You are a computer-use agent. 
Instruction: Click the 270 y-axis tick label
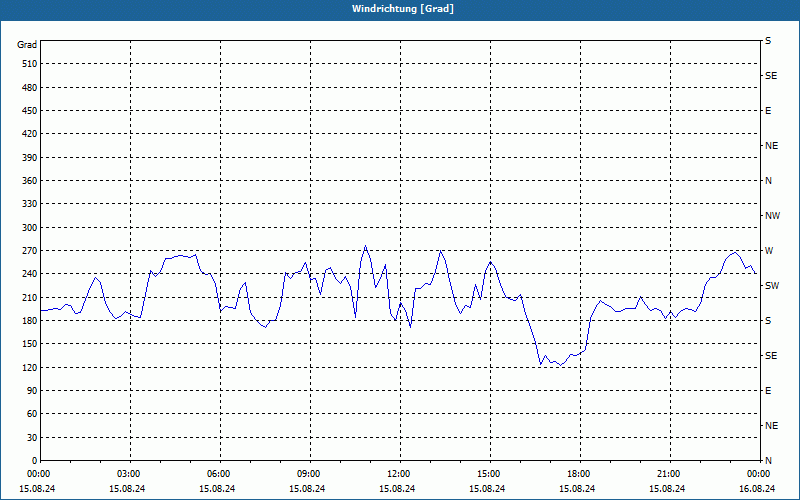pyautogui.click(x=30, y=251)
